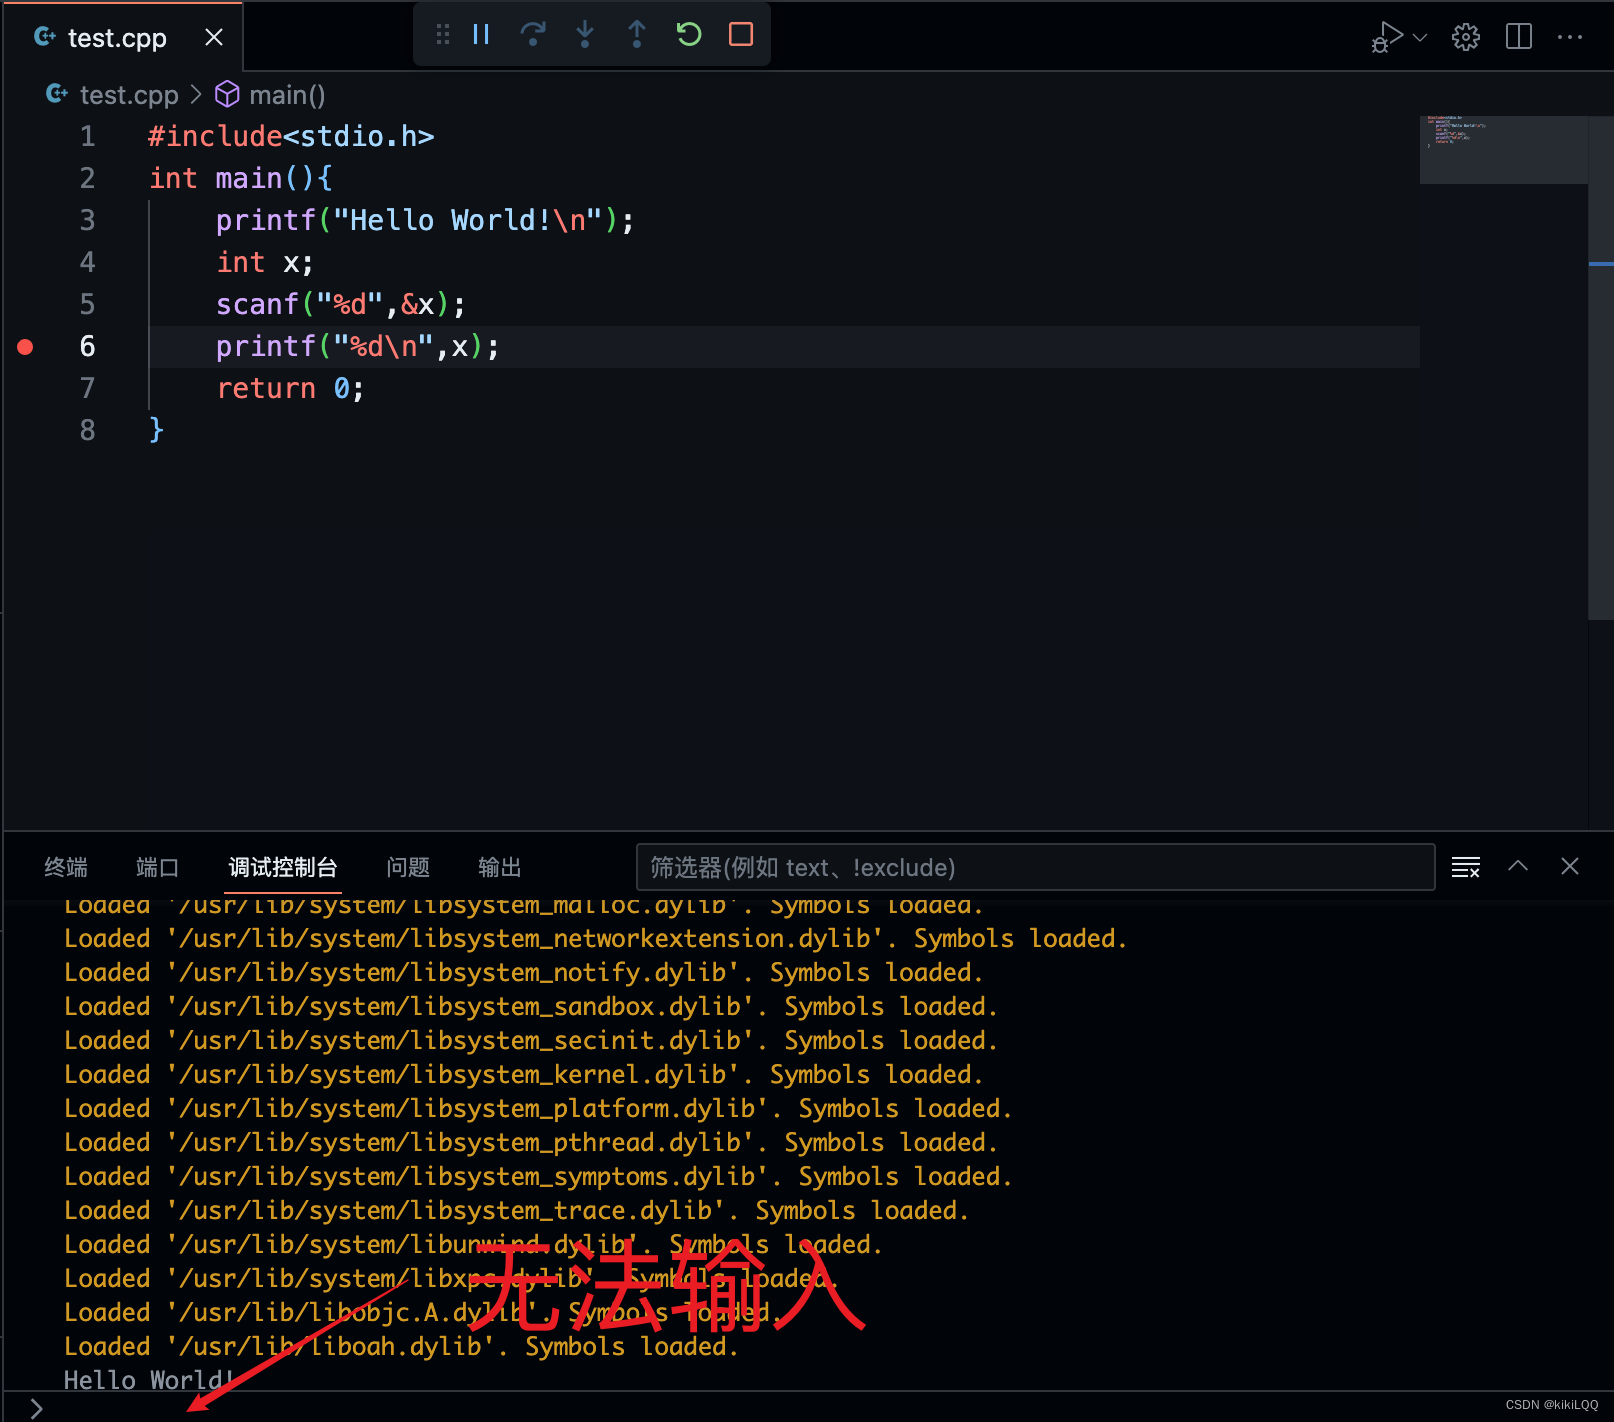Maximize the panel with the up chevron

[x=1518, y=866]
